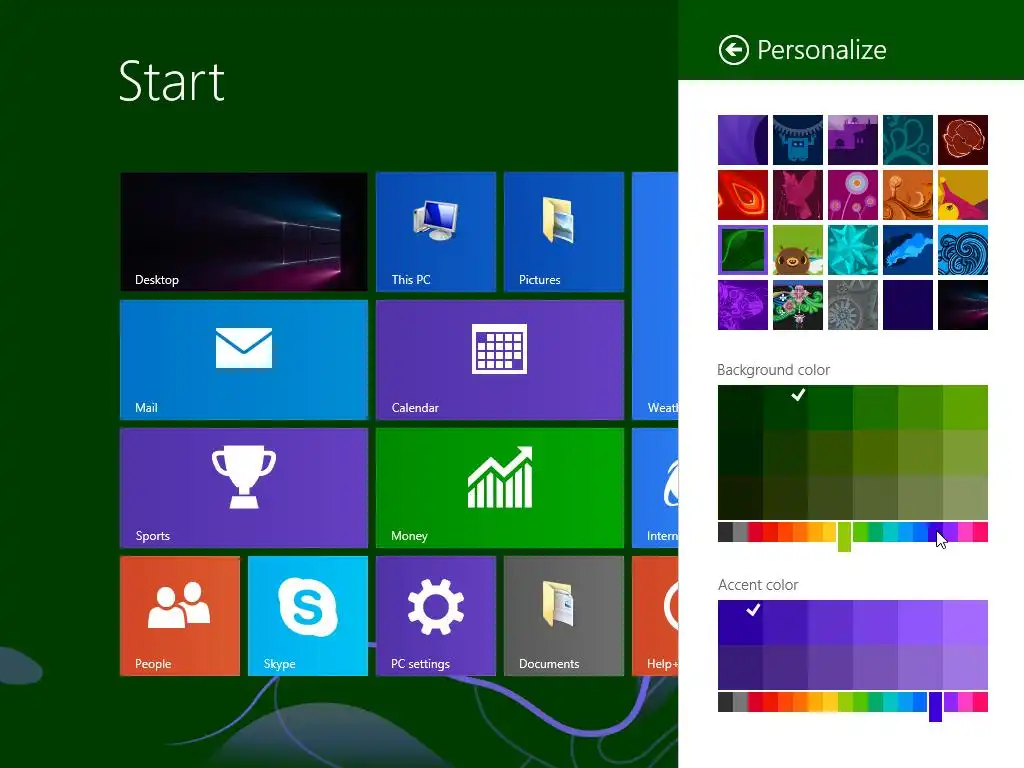1024x768 pixels.
Task: Click the back arrow next to Personalize
Action: tap(733, 50)
